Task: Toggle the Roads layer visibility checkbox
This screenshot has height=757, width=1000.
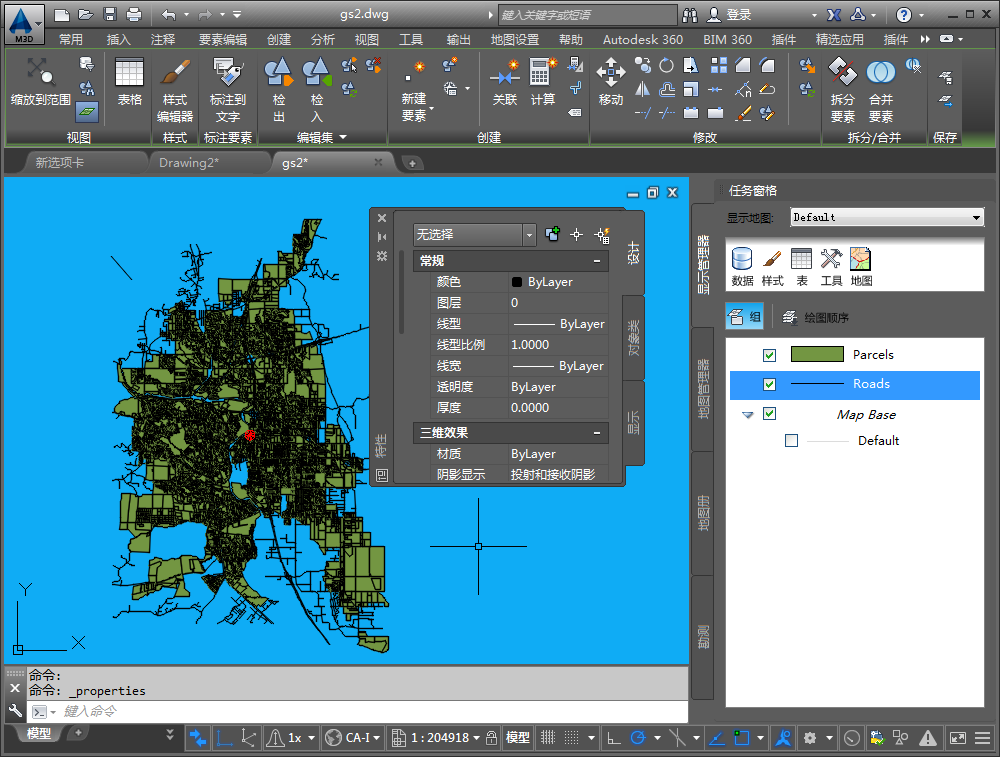Action: click(769, 384)
